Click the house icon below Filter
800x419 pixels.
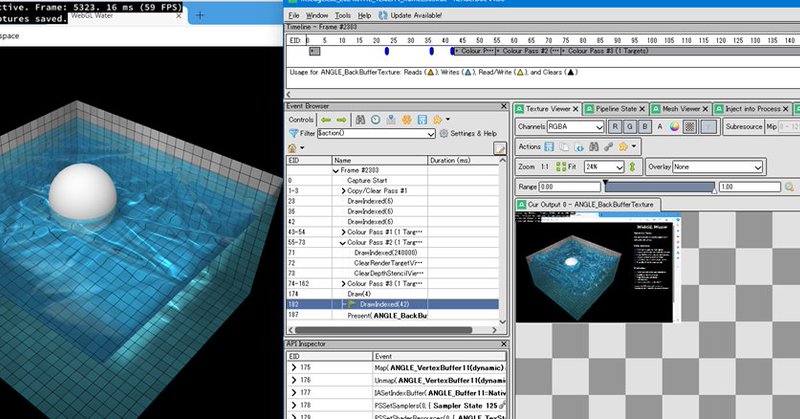[292, 148]
